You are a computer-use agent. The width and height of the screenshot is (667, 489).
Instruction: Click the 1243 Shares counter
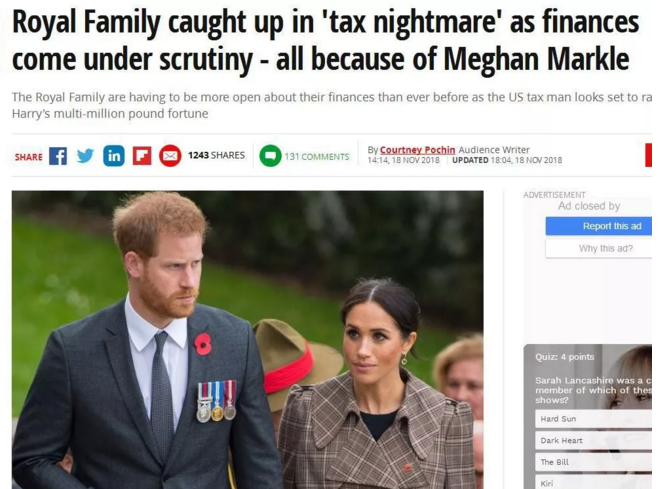point(217,155)
